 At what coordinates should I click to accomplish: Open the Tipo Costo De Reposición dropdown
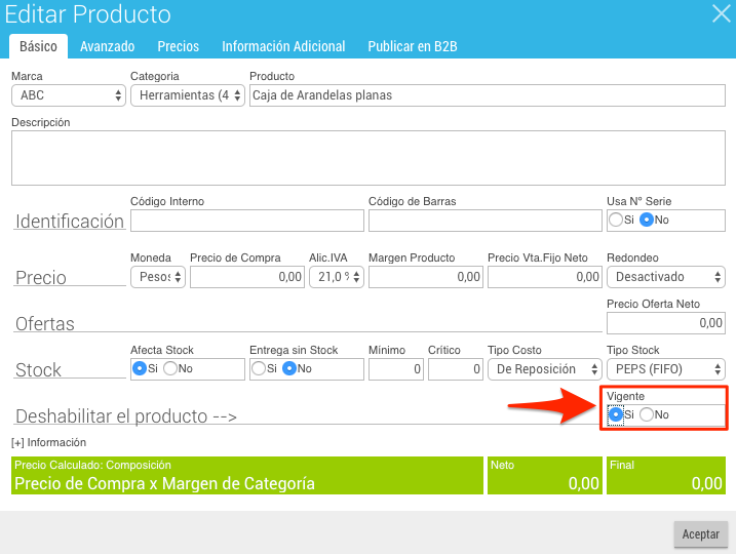pos(544,369)
